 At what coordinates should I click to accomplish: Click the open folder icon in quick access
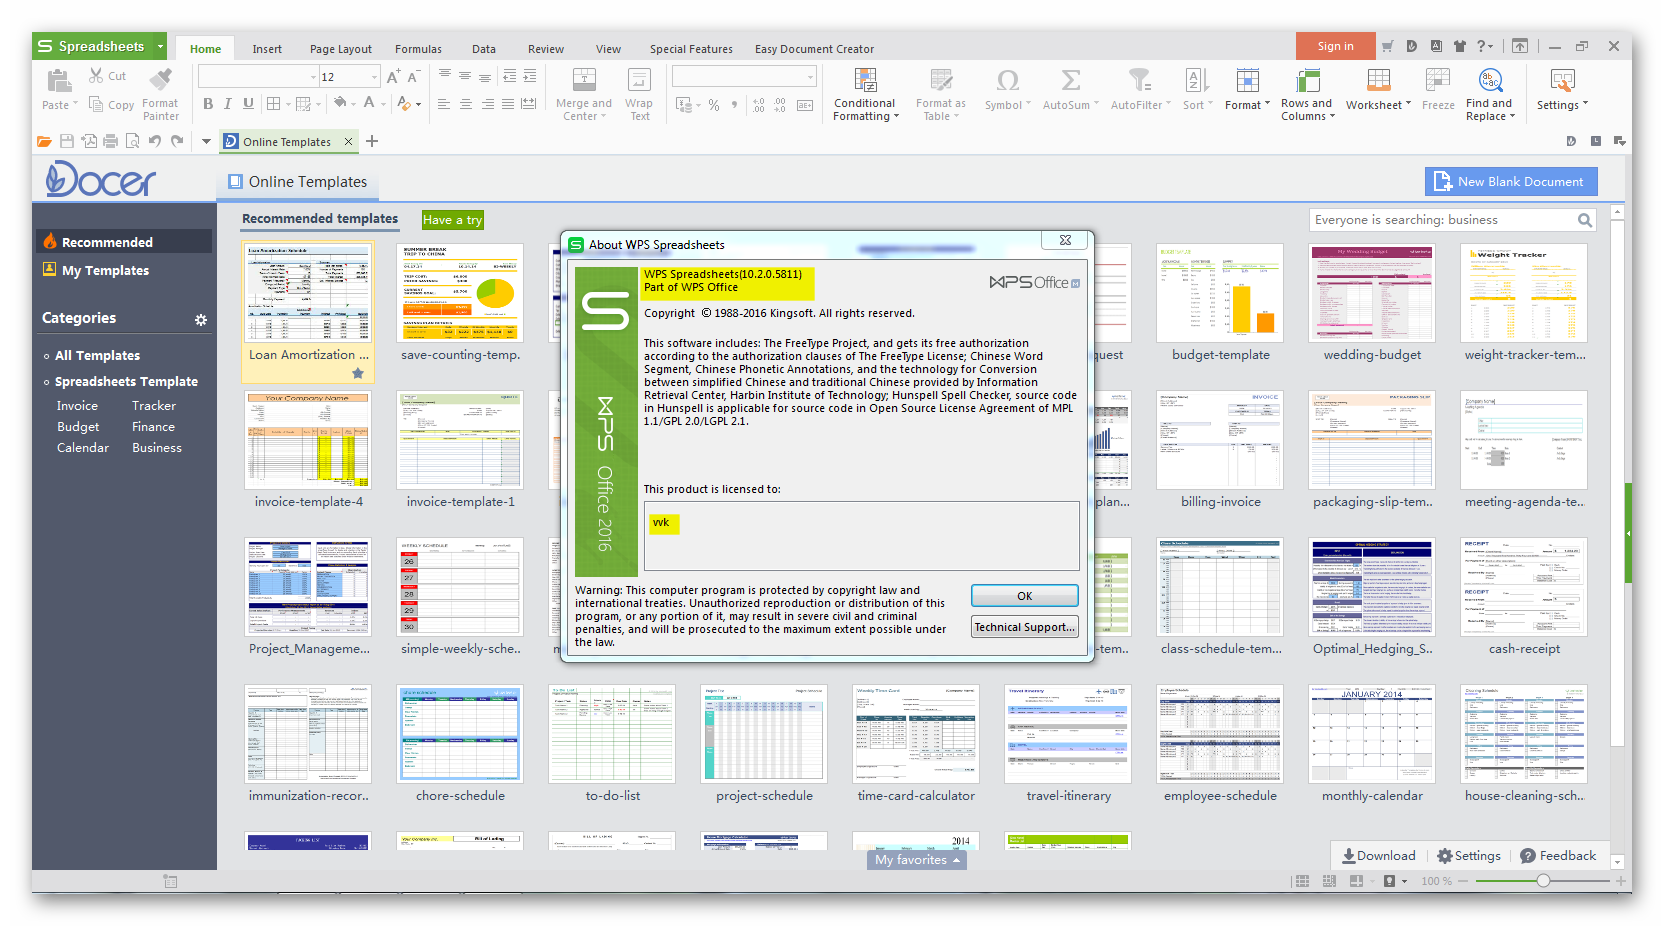(x=44, y=141)
